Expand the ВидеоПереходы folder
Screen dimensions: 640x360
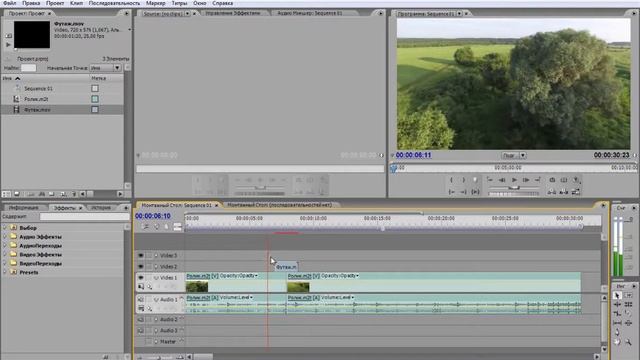point(5,263)
